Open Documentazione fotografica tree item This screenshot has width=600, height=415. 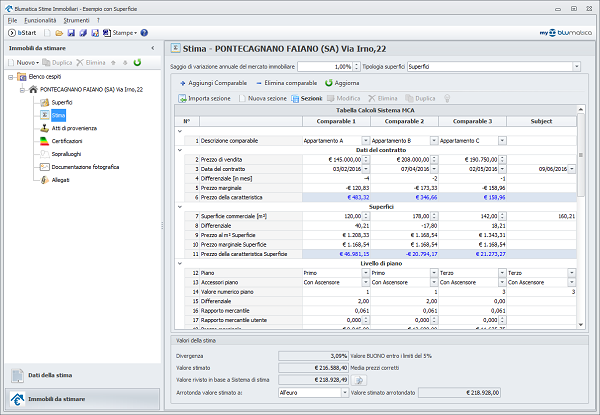[x=83, y=167]
